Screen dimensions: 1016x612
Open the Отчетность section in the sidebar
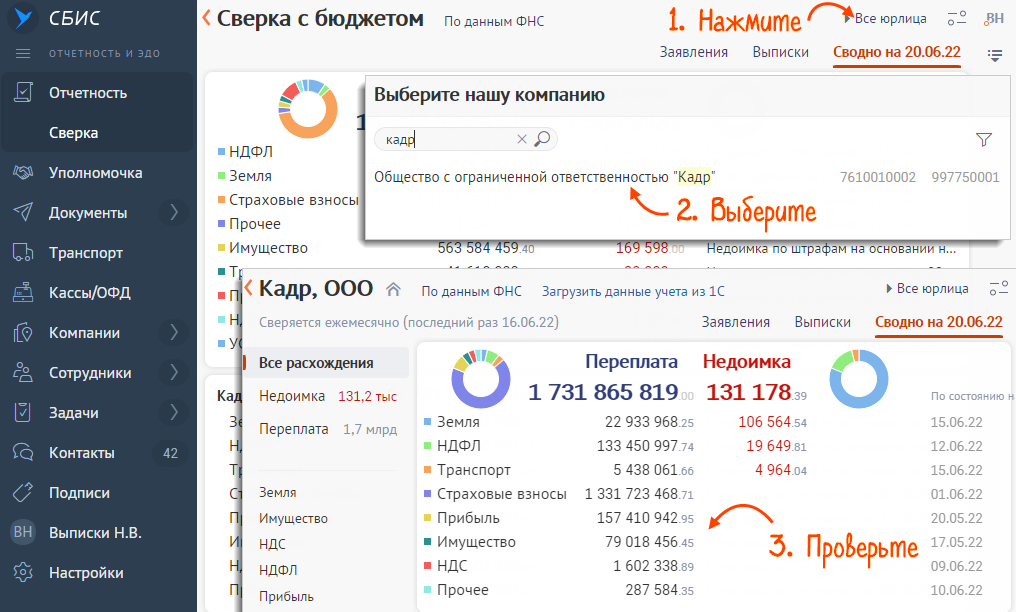88,93
